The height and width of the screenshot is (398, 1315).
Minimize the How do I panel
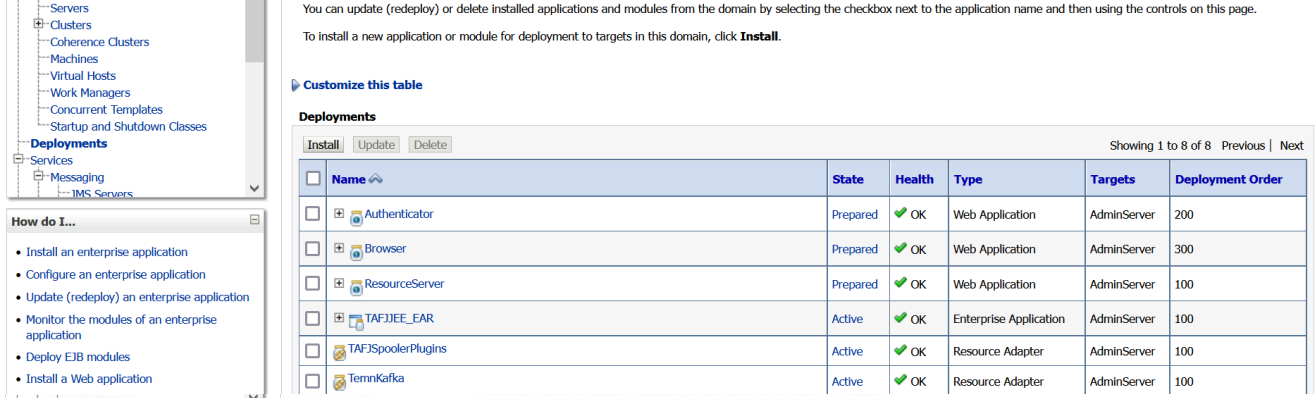click(255, 220)
